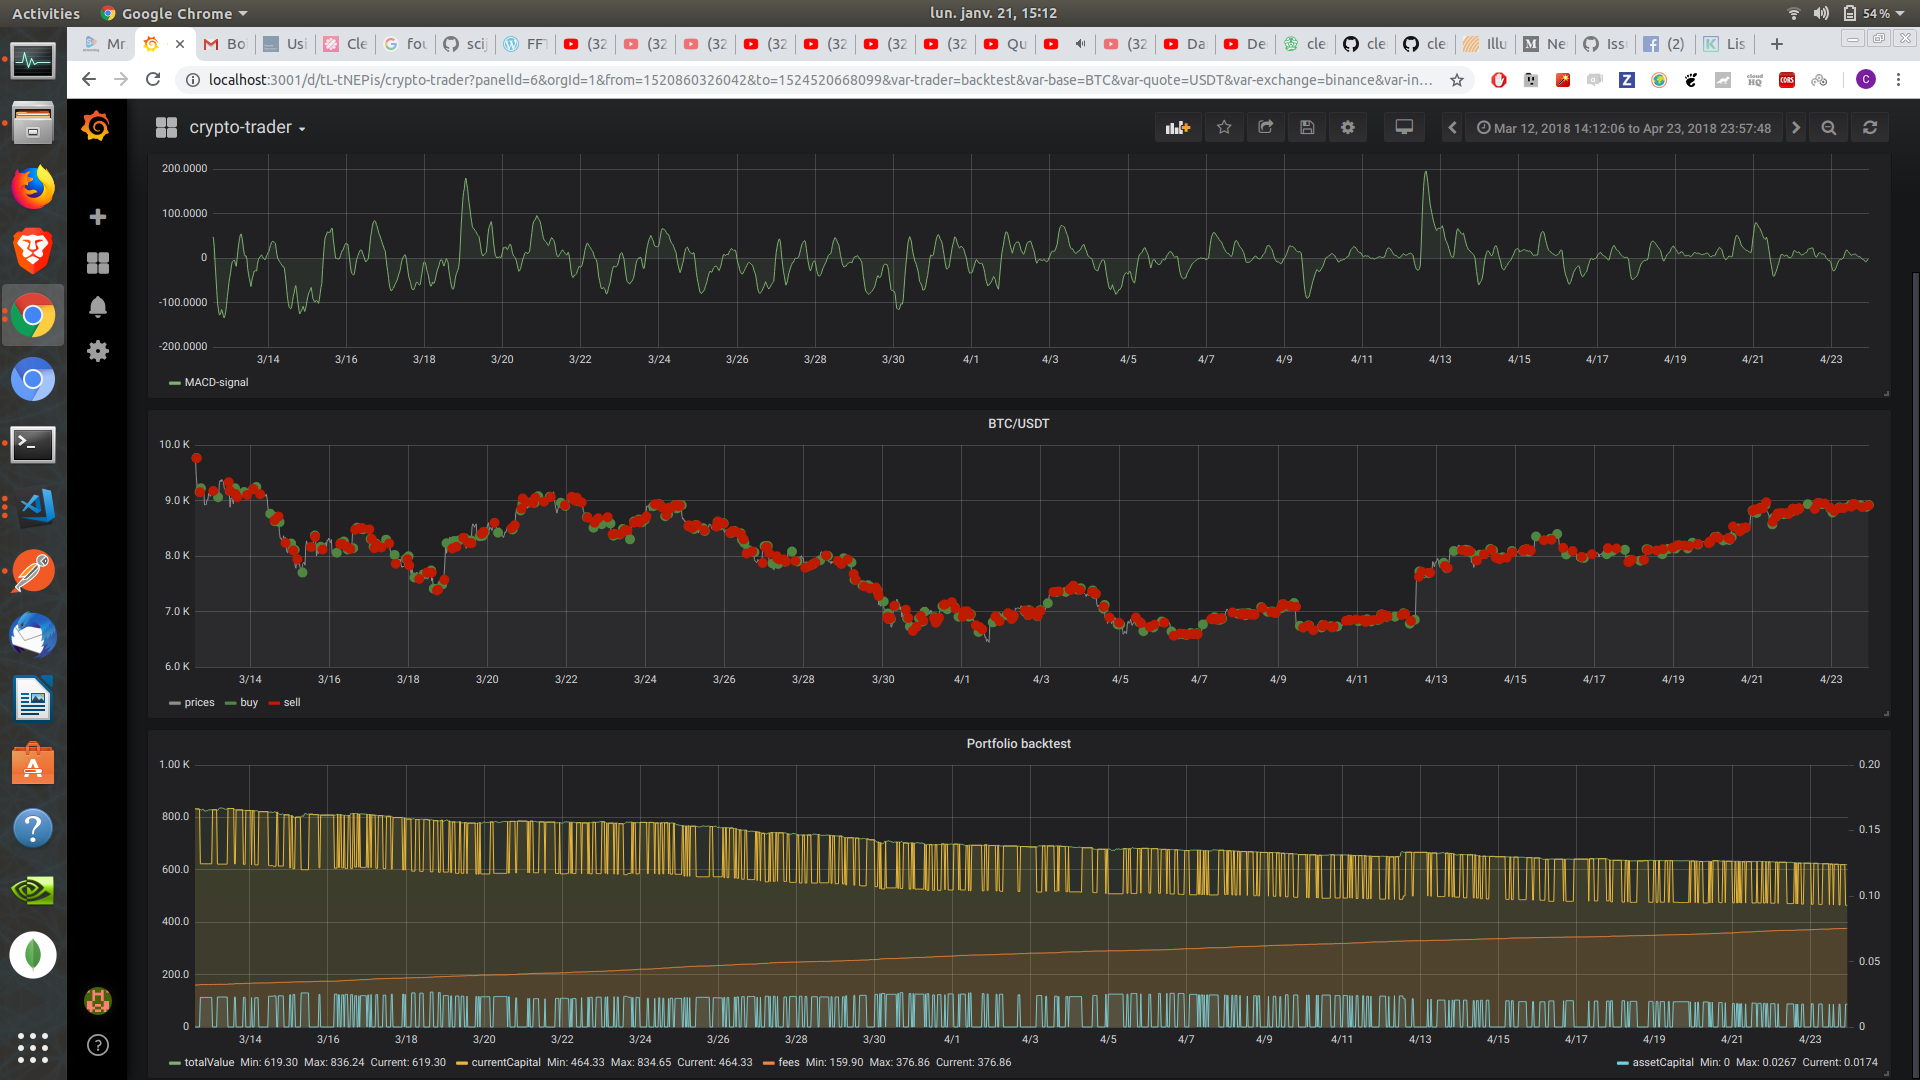This screenshot has height=1080, width=1920.
Task: Expand the crypto-trader dashboard dropdown
Action: point(247,127)
